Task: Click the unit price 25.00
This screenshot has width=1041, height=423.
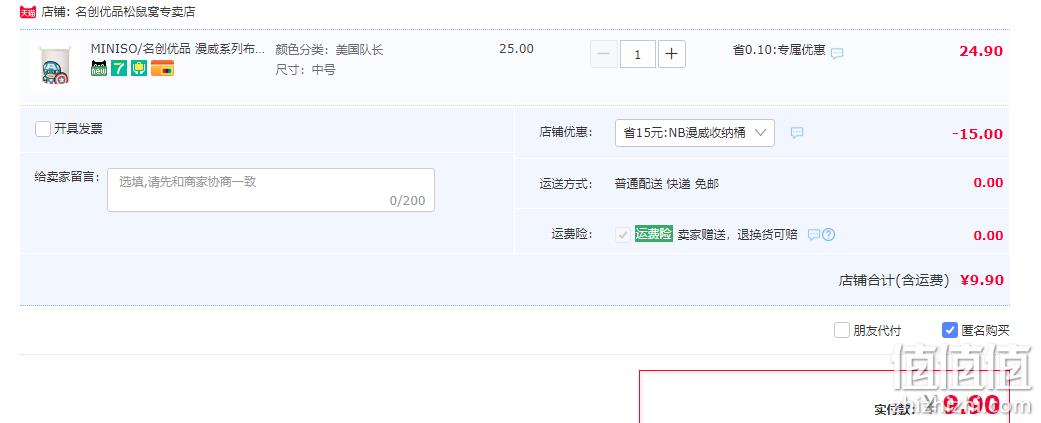Action: (x=517, y=49)
